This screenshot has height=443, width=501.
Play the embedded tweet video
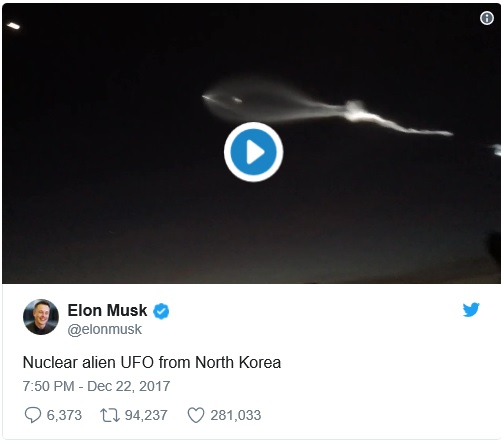tap(253, 152)
